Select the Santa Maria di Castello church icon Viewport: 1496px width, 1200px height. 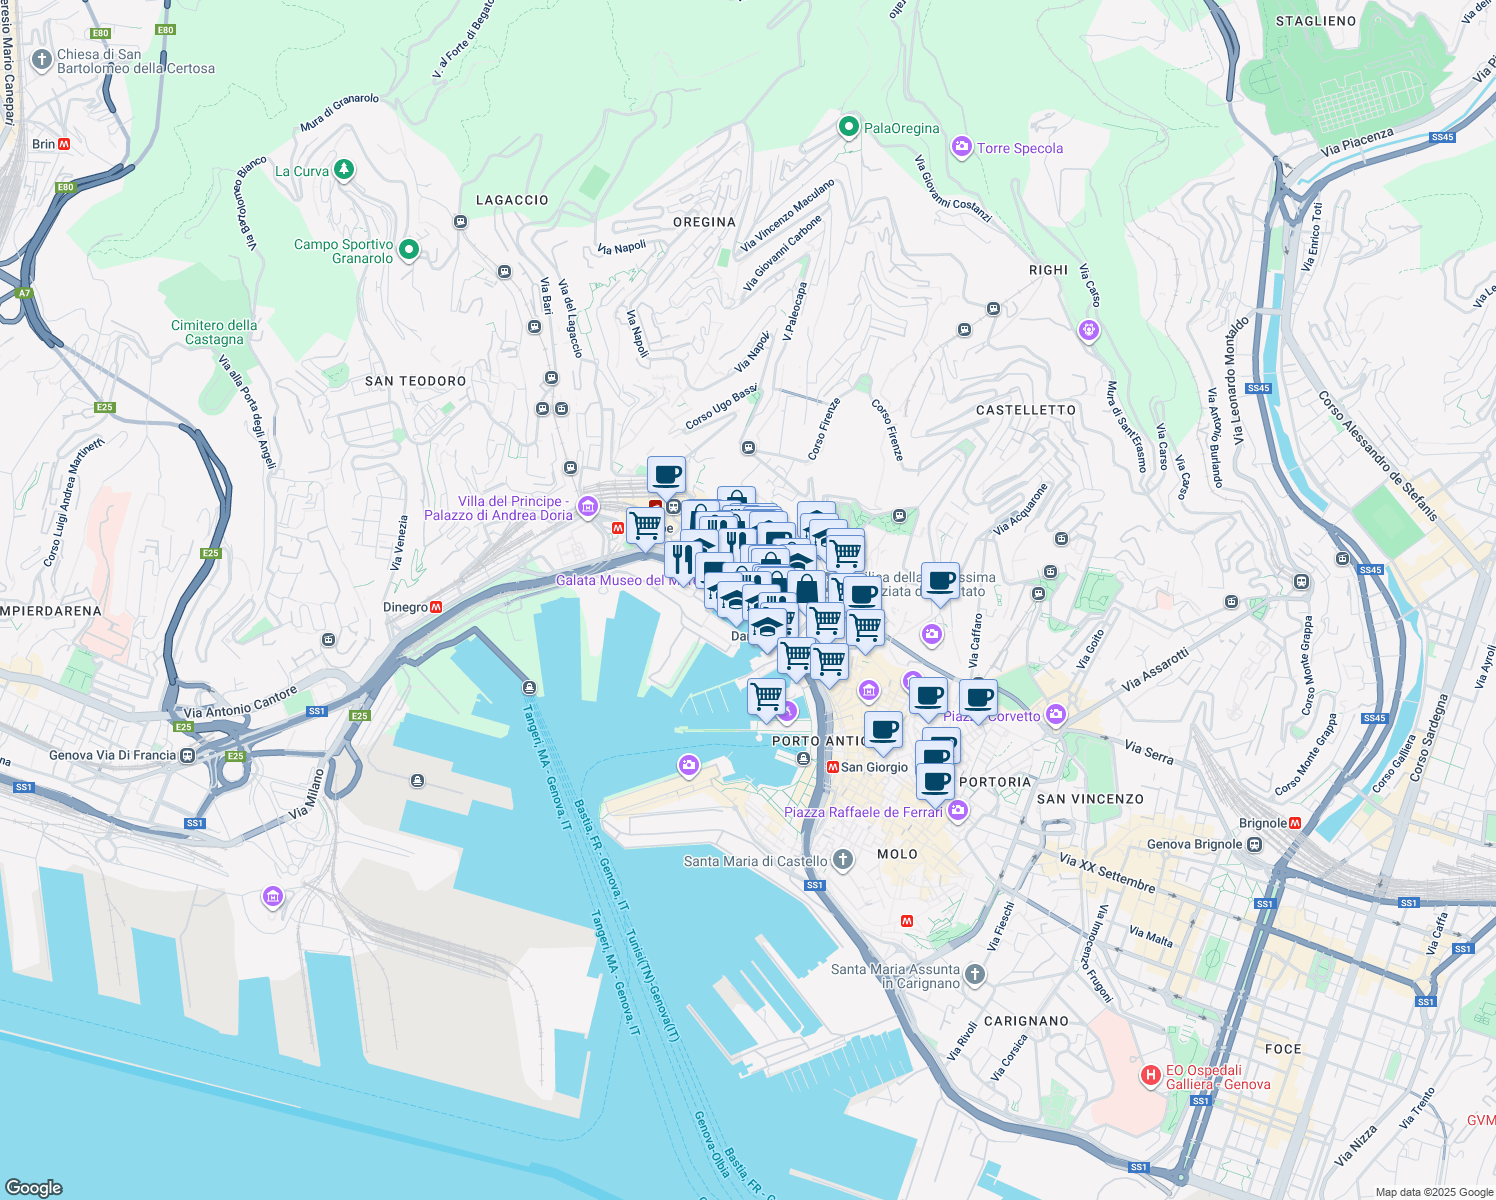pyautogui.click(x=843, y=859)
